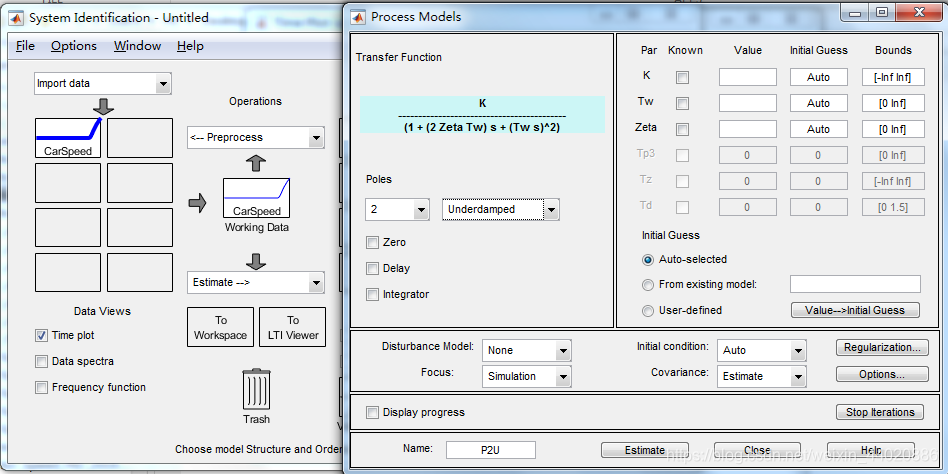
Task: Click the Zeta Bounds field
Action: [x=894, y=129]
